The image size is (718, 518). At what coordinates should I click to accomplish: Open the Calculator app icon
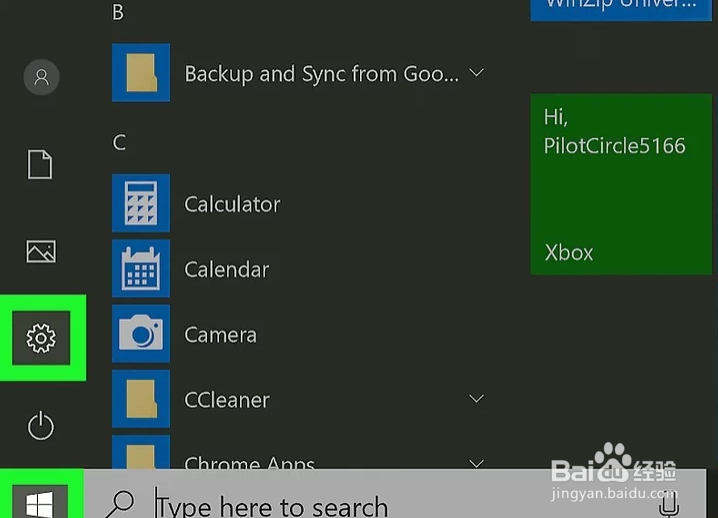[x=141, y=203]
